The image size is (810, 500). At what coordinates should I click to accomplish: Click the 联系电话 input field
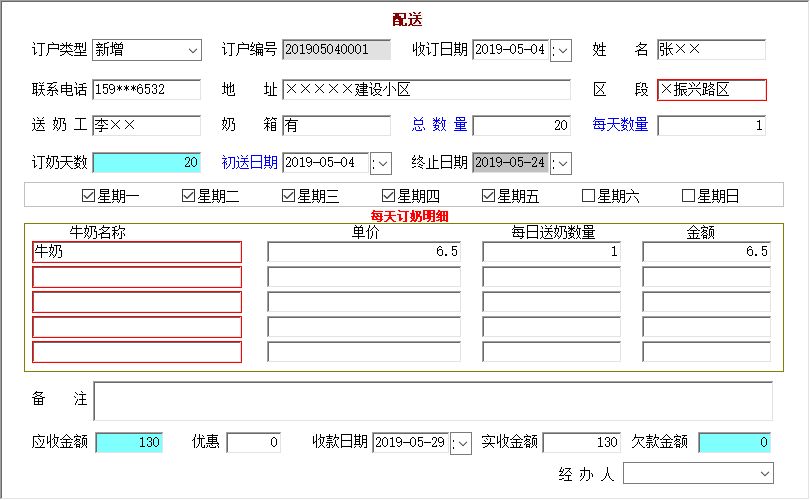[147, 89]
